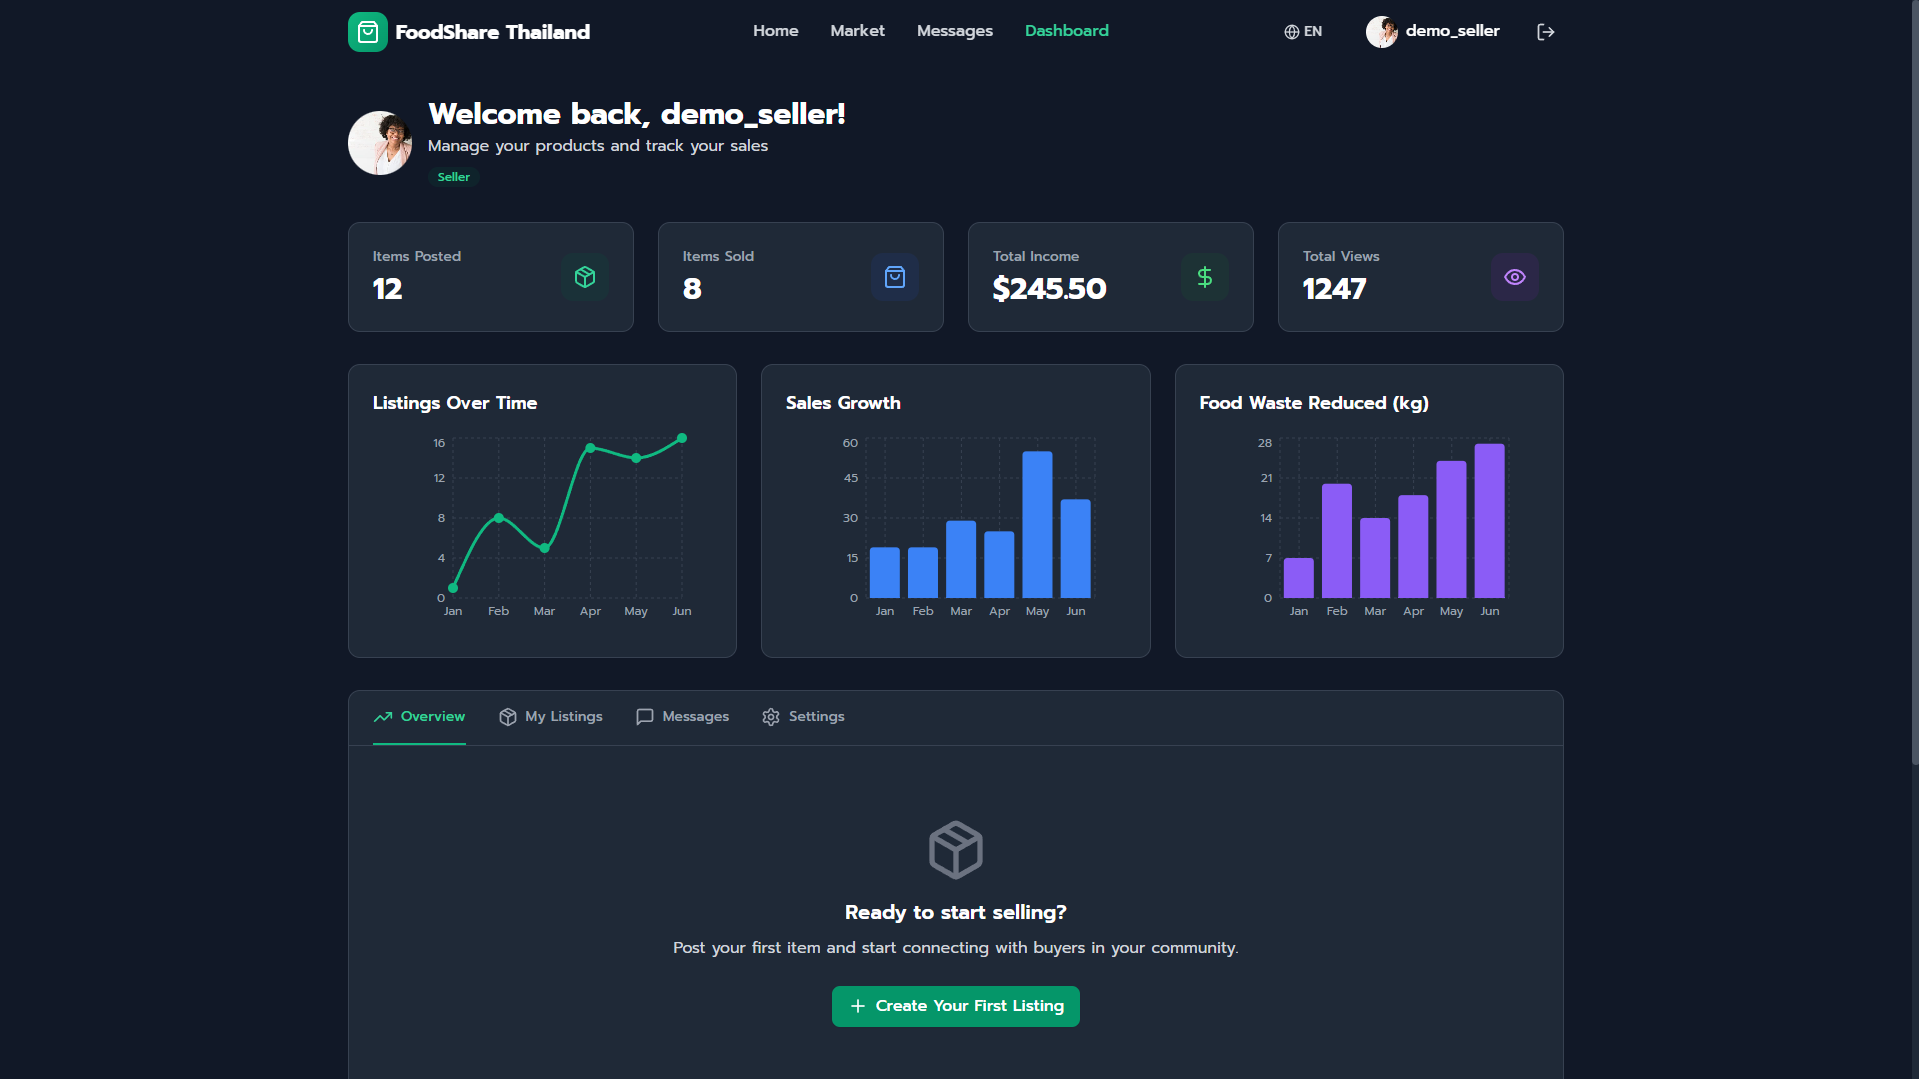This screenshot has width=1919, height=1079.
Task: Click the FoodShare Thailand logo icon
Action: [x=367, y=31]
